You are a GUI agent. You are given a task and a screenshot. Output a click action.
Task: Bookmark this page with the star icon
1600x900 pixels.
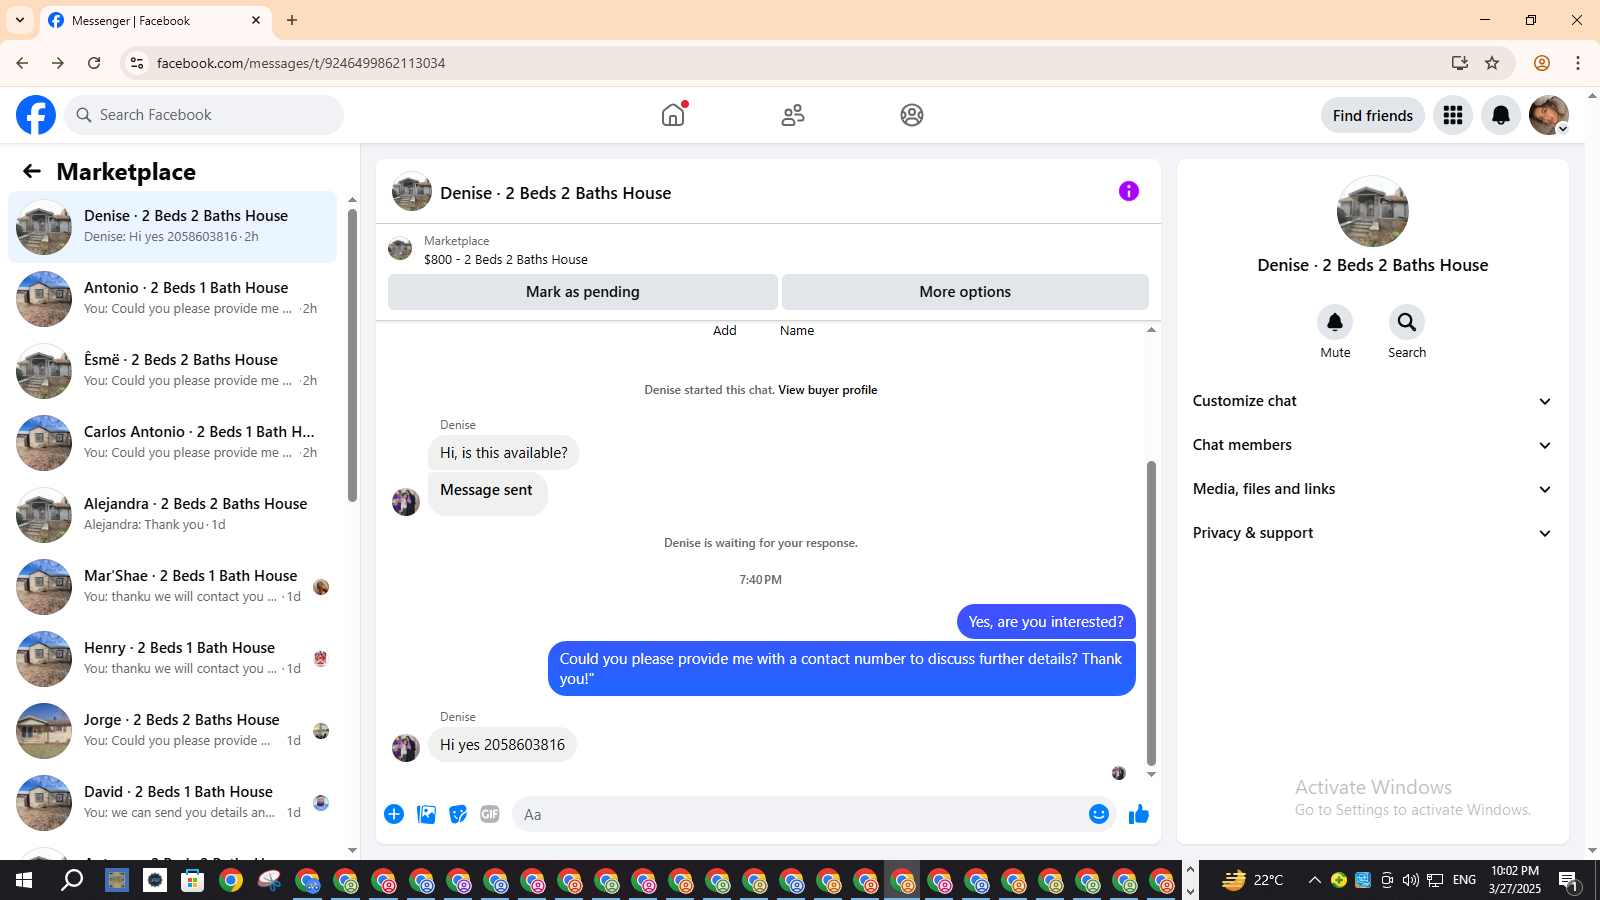click(x=1492, y=63)
